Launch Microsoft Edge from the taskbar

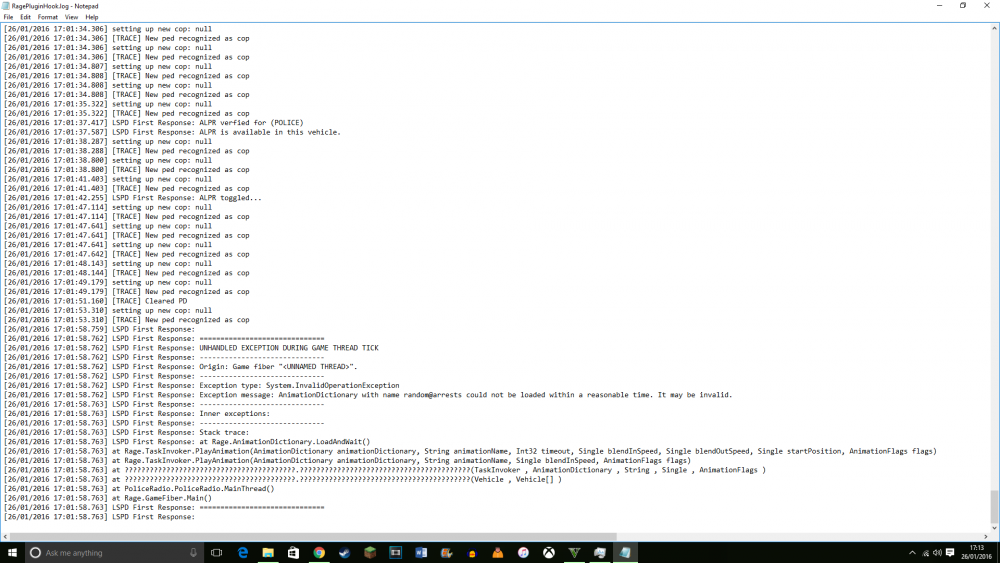pos(243,553)
